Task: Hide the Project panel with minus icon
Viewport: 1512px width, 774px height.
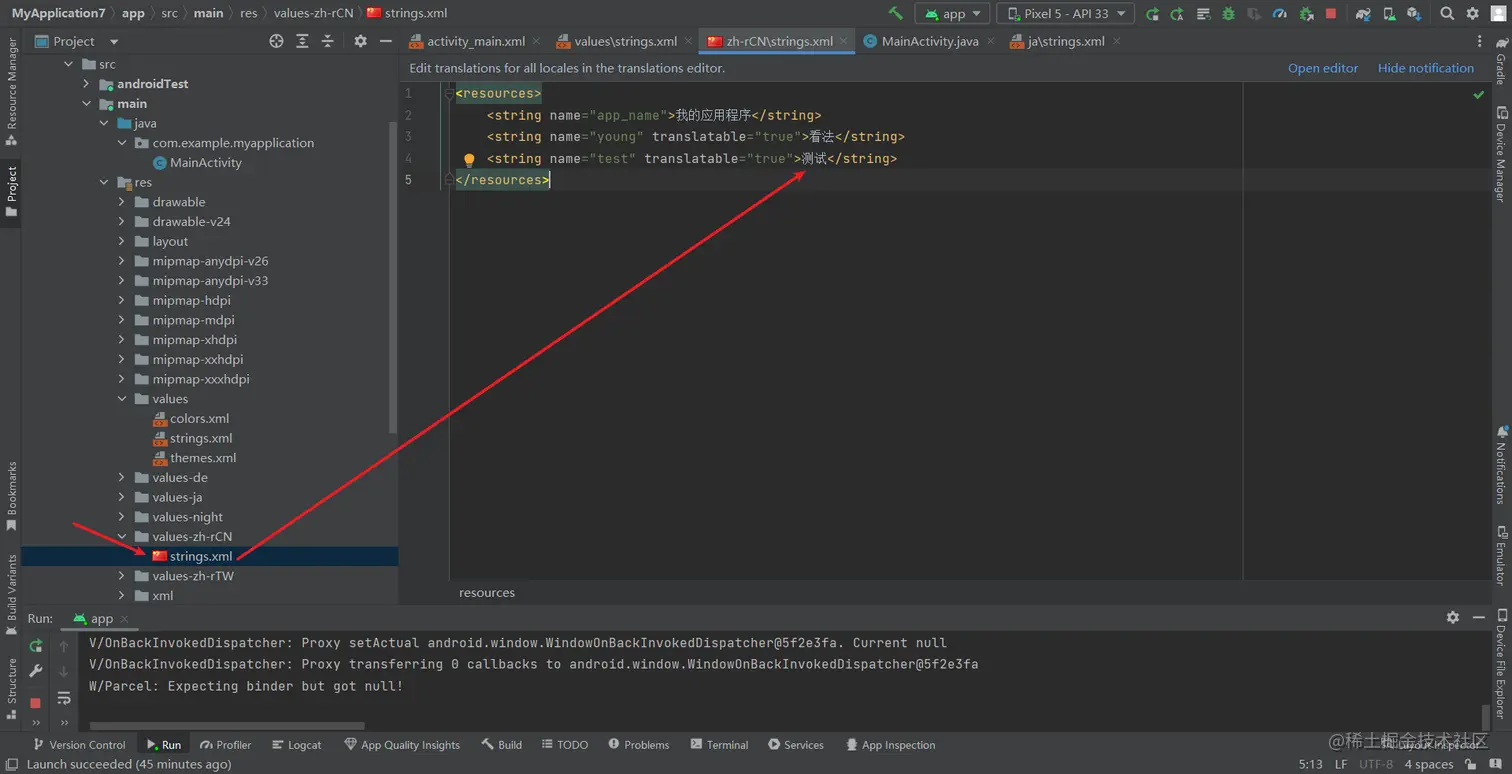Action: (385, 41)
